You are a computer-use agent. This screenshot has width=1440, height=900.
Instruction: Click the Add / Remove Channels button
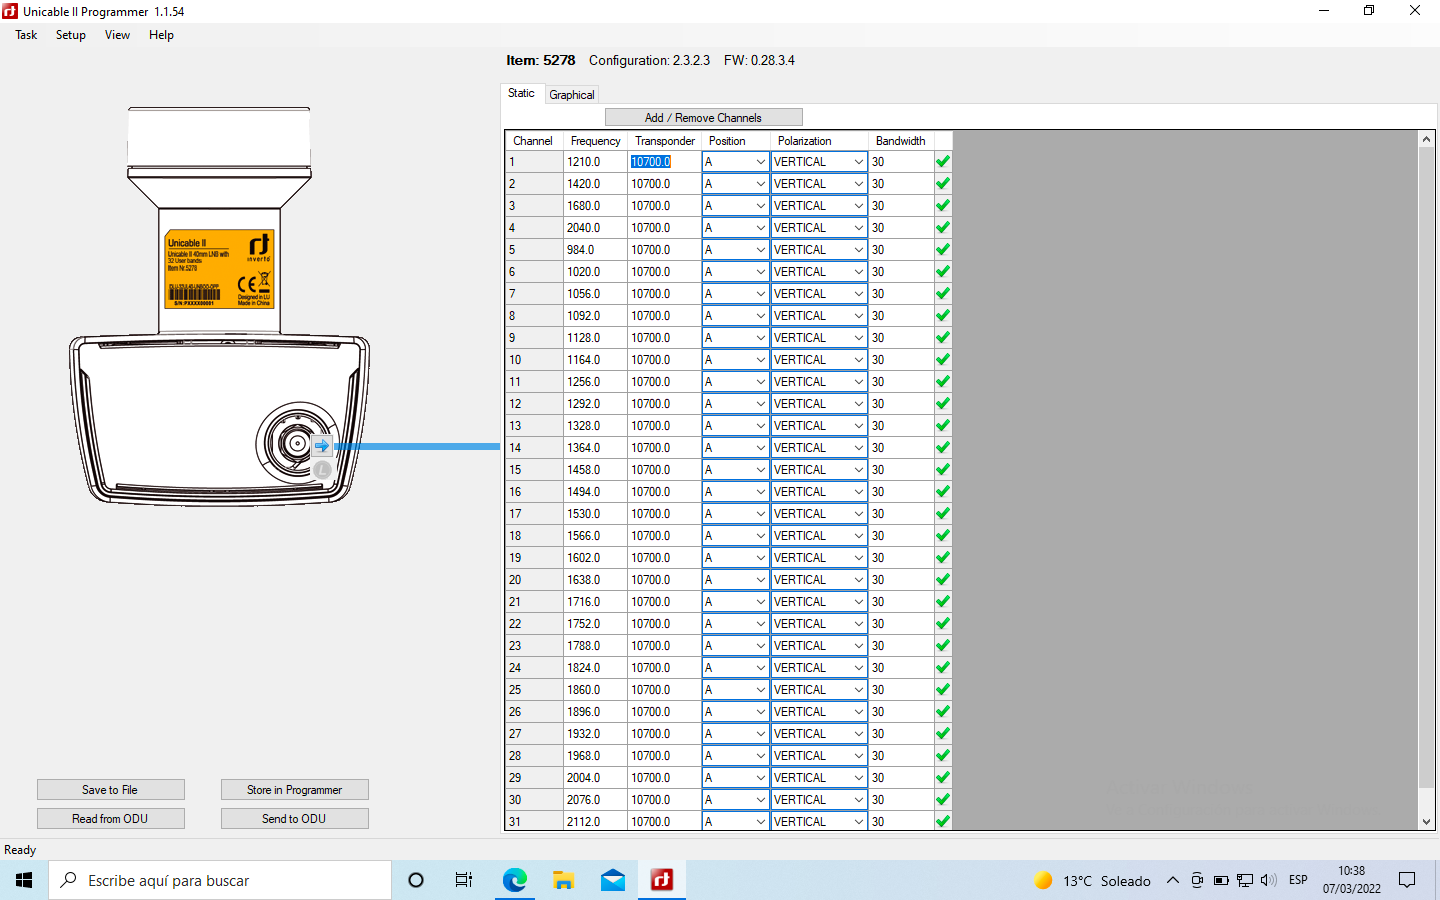(x=703, y=118)
